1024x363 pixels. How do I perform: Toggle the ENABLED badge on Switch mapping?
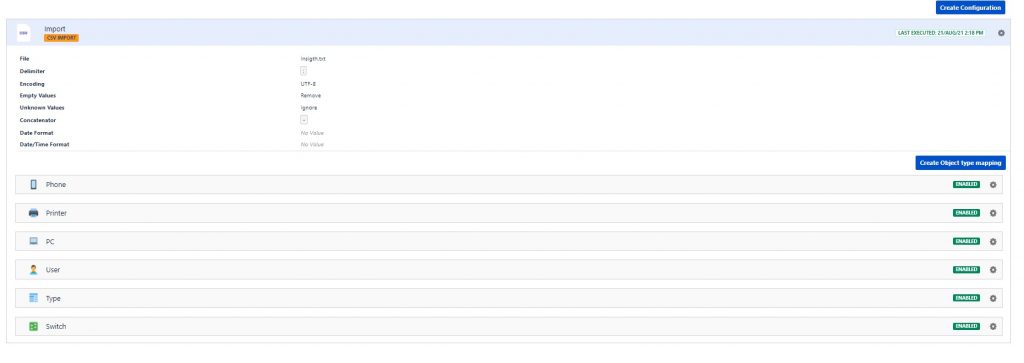click(x=966, y=326)
